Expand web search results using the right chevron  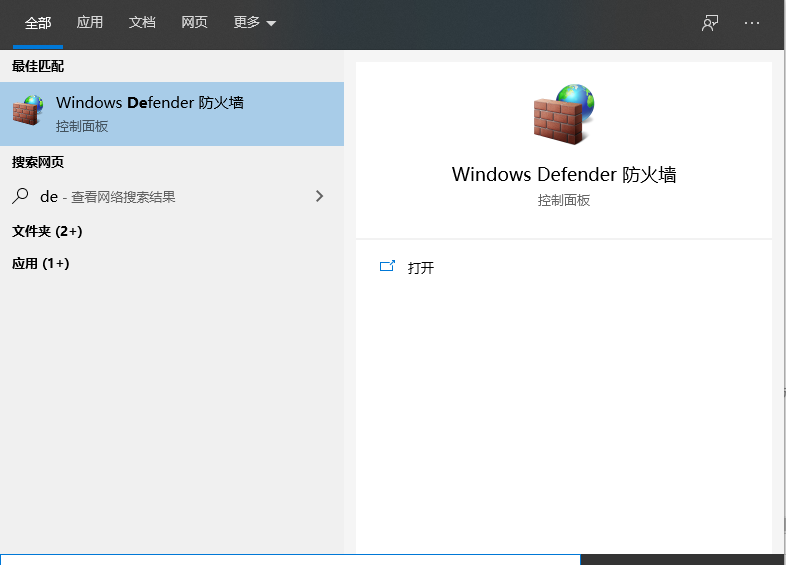(x=319, y=197)
